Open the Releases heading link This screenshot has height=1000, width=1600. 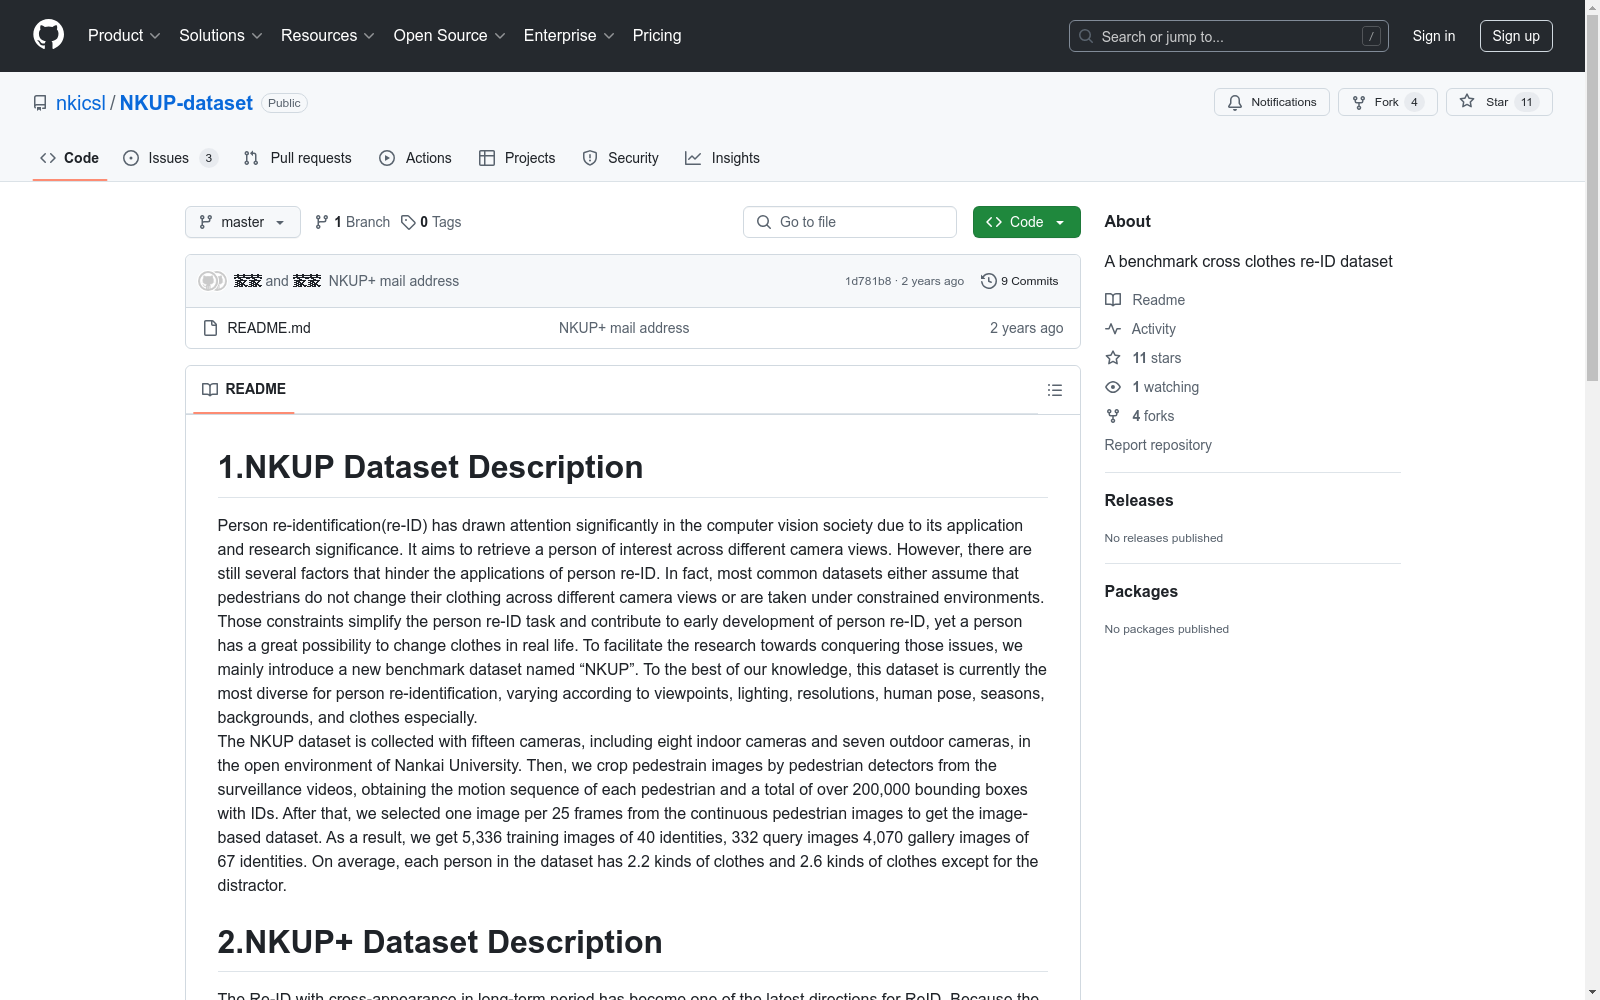[1139, 500]
